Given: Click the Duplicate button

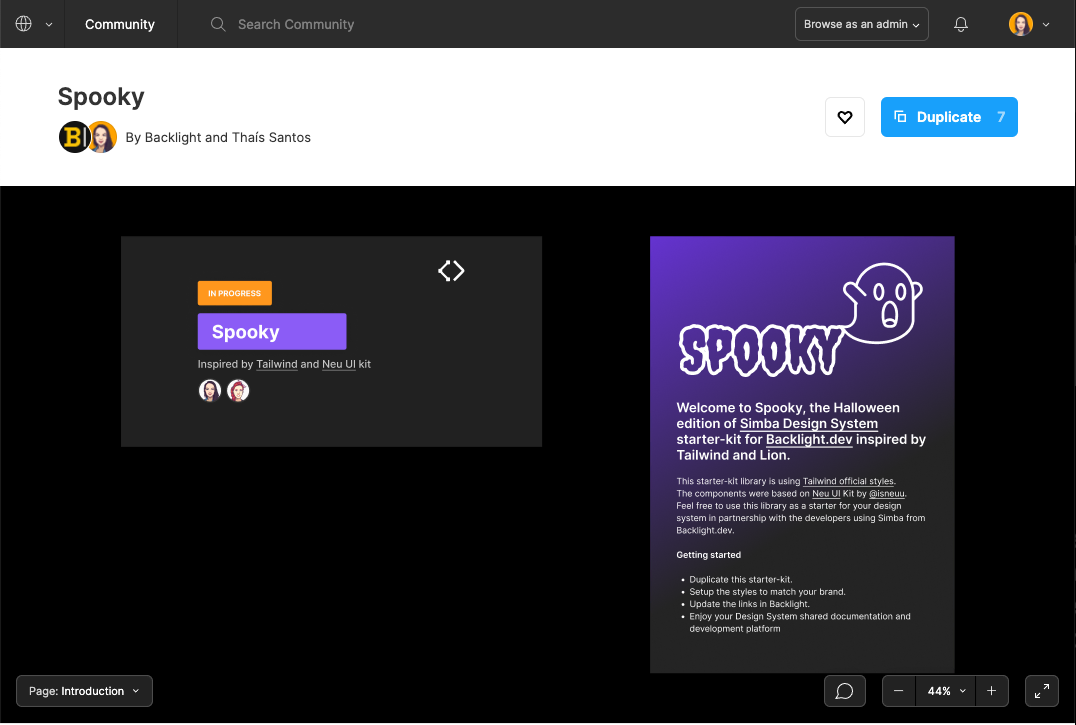Looking at the screenshot, I should 948,117.
